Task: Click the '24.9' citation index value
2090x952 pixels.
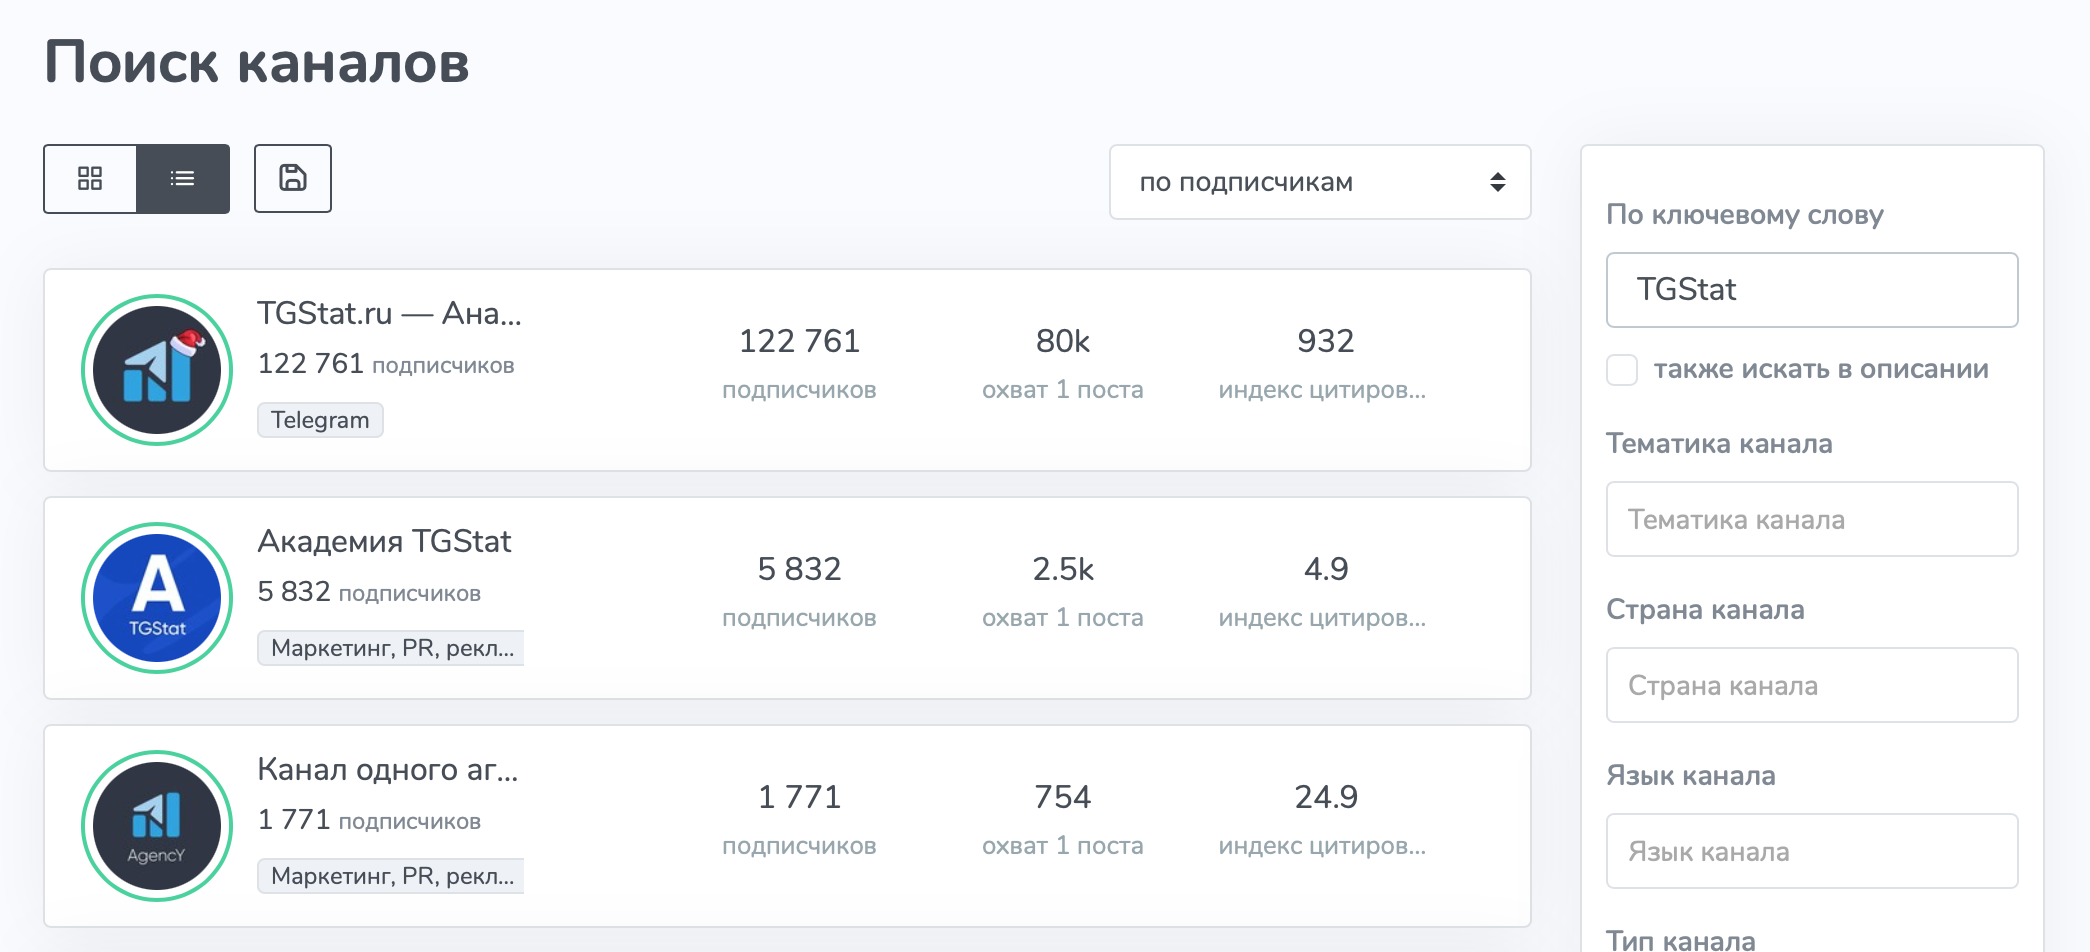Action: pos(1326,797)
